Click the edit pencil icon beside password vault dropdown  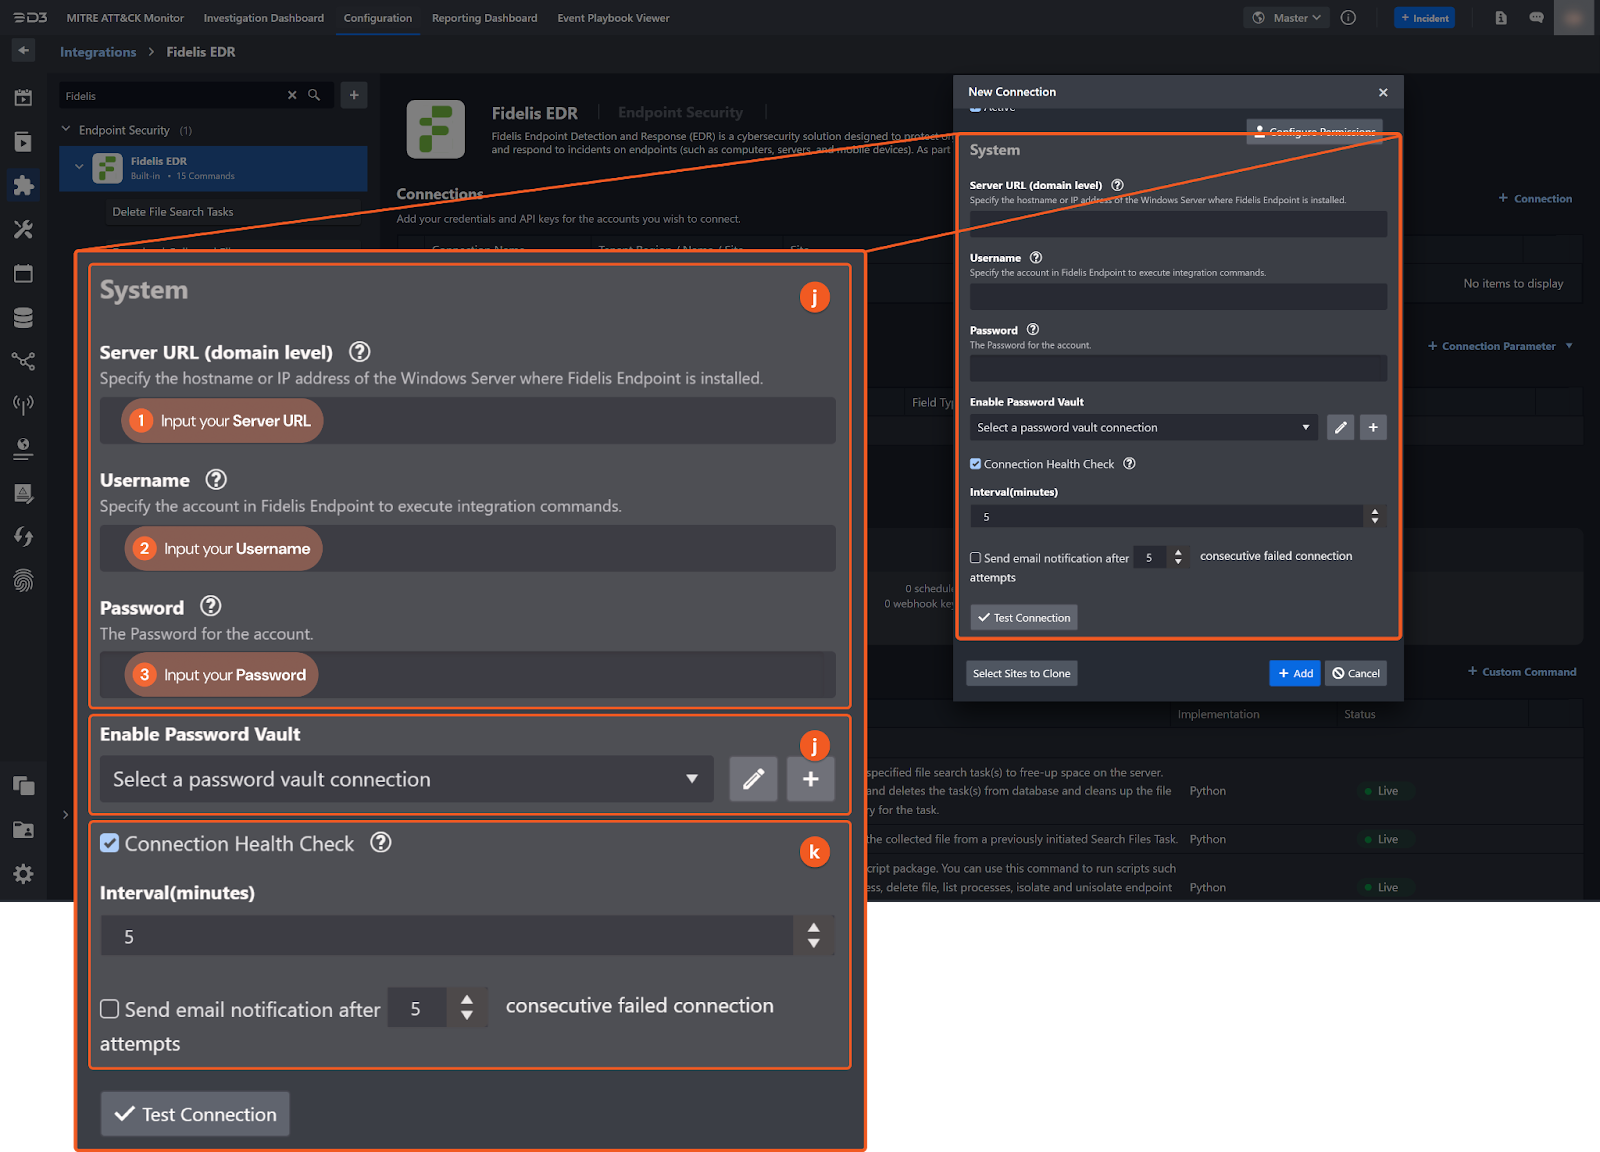[1340, 428]
